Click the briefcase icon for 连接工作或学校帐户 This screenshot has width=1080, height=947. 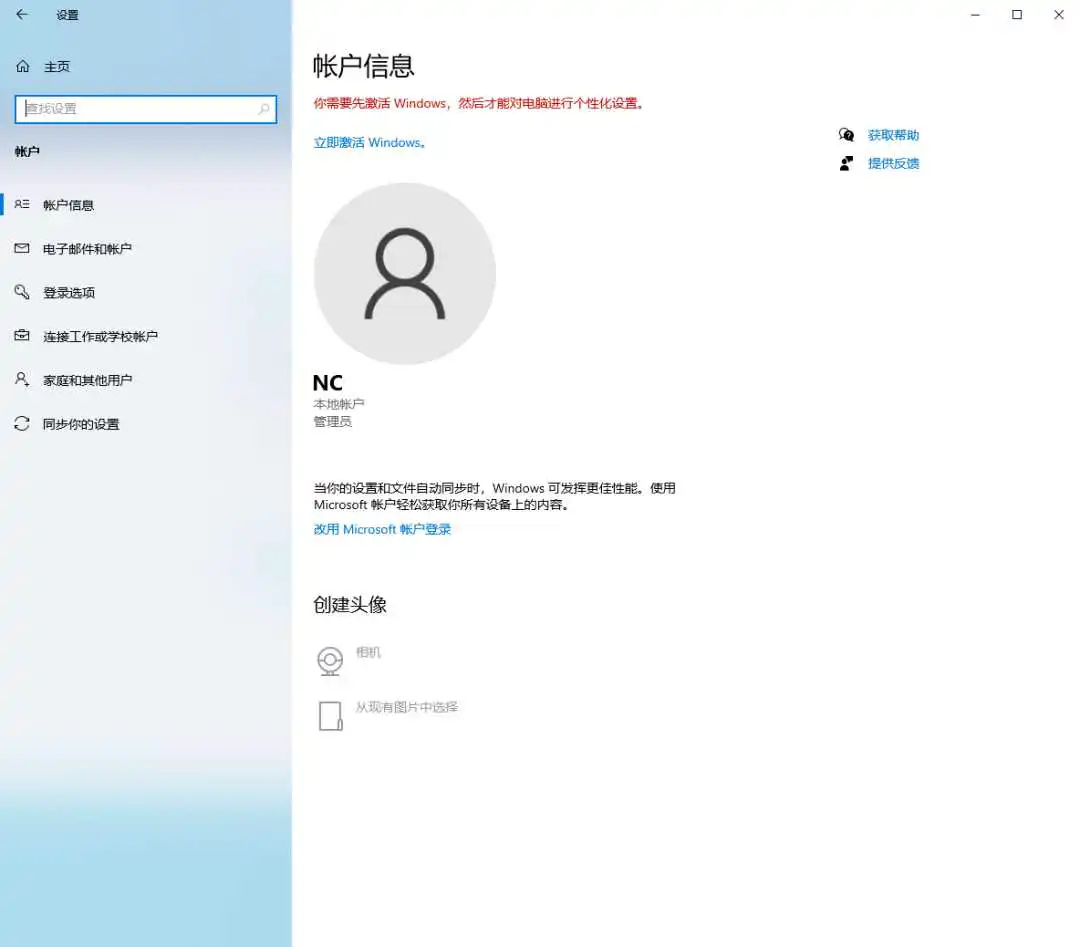tap(22, 336)
